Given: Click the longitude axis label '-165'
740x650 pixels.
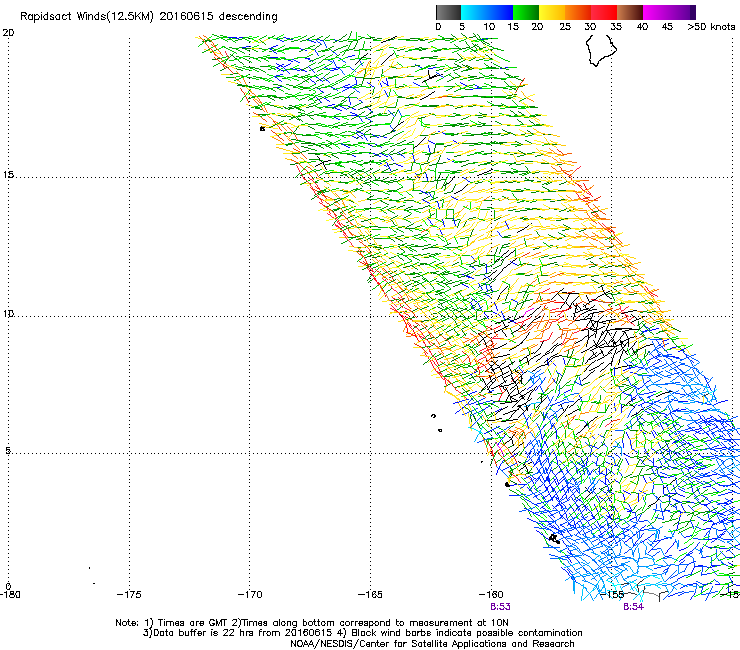Looking at the screenshot, I should pyautogui.click(x=370, y=594).
